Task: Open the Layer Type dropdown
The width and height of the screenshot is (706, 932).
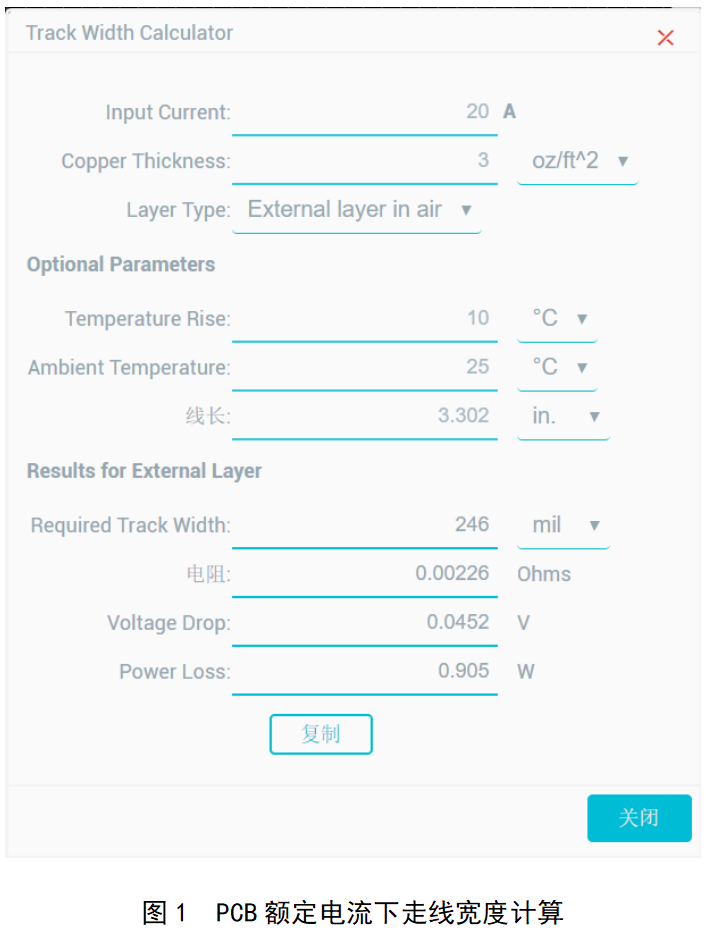Action: (x=357, y=210)
